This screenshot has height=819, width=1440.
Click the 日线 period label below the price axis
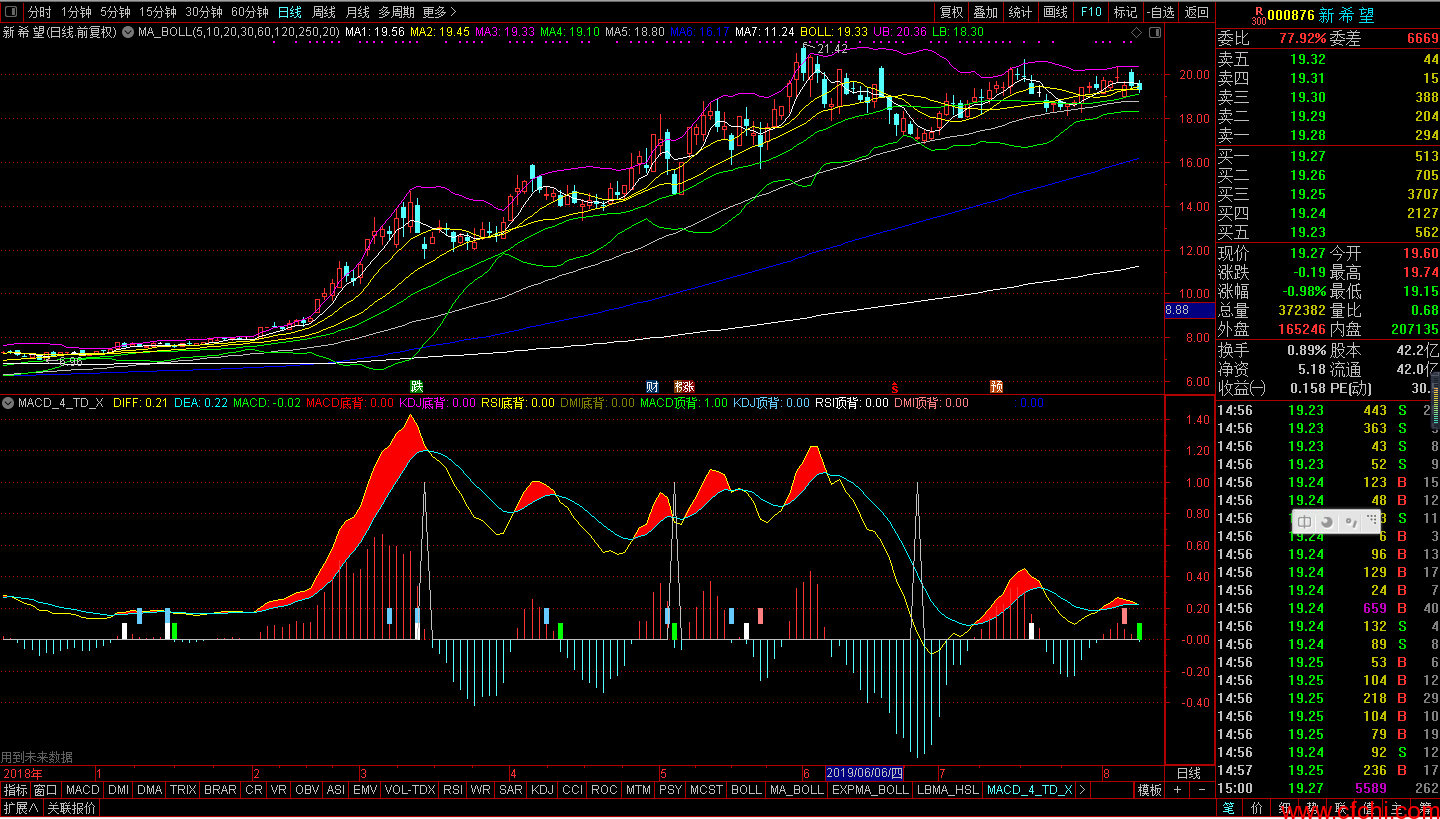point(1189,773)
